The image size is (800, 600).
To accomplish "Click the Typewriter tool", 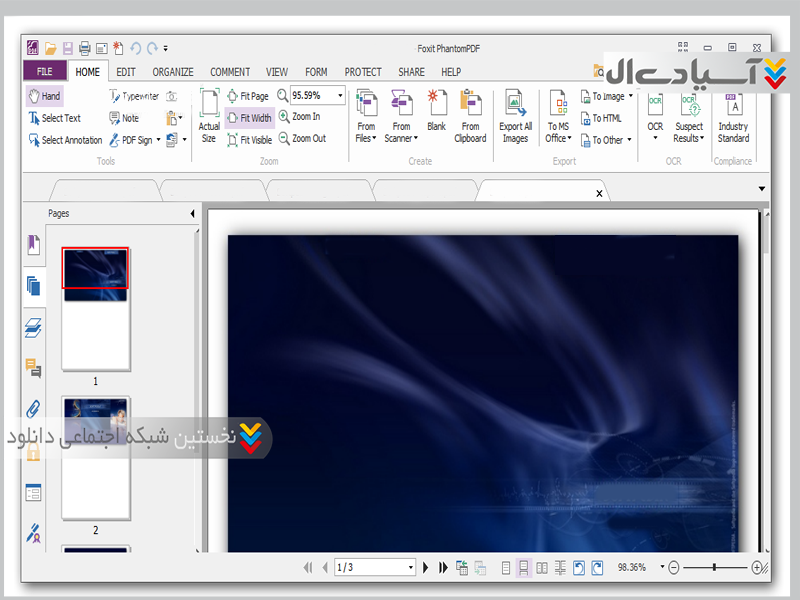I will pos(134,96).
